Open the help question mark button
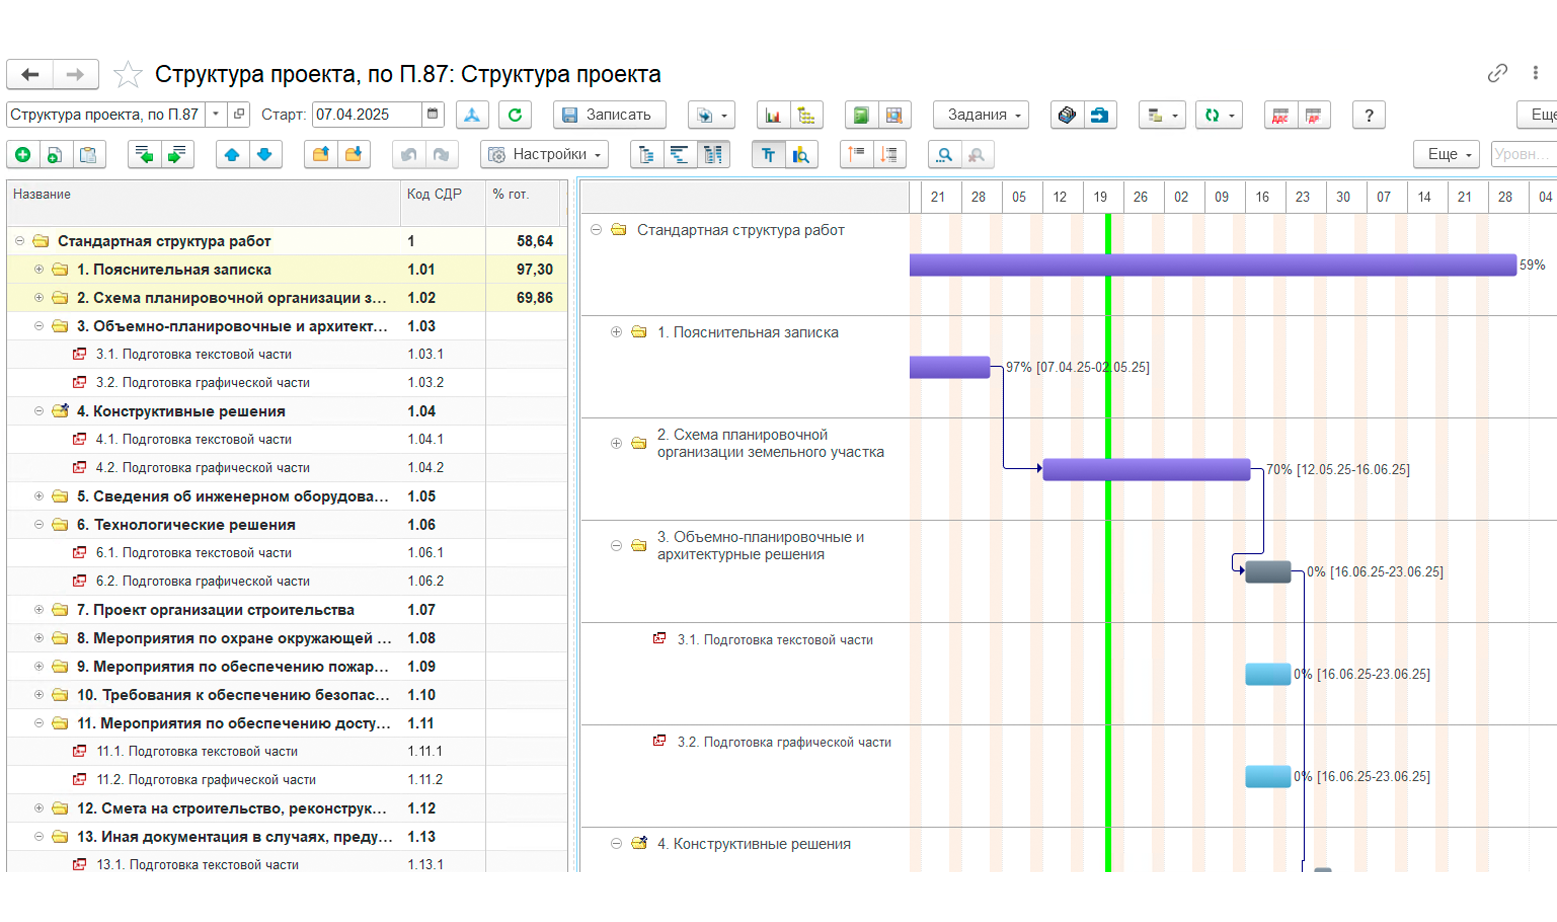The image size is (1557, 922). (1369, 115)
